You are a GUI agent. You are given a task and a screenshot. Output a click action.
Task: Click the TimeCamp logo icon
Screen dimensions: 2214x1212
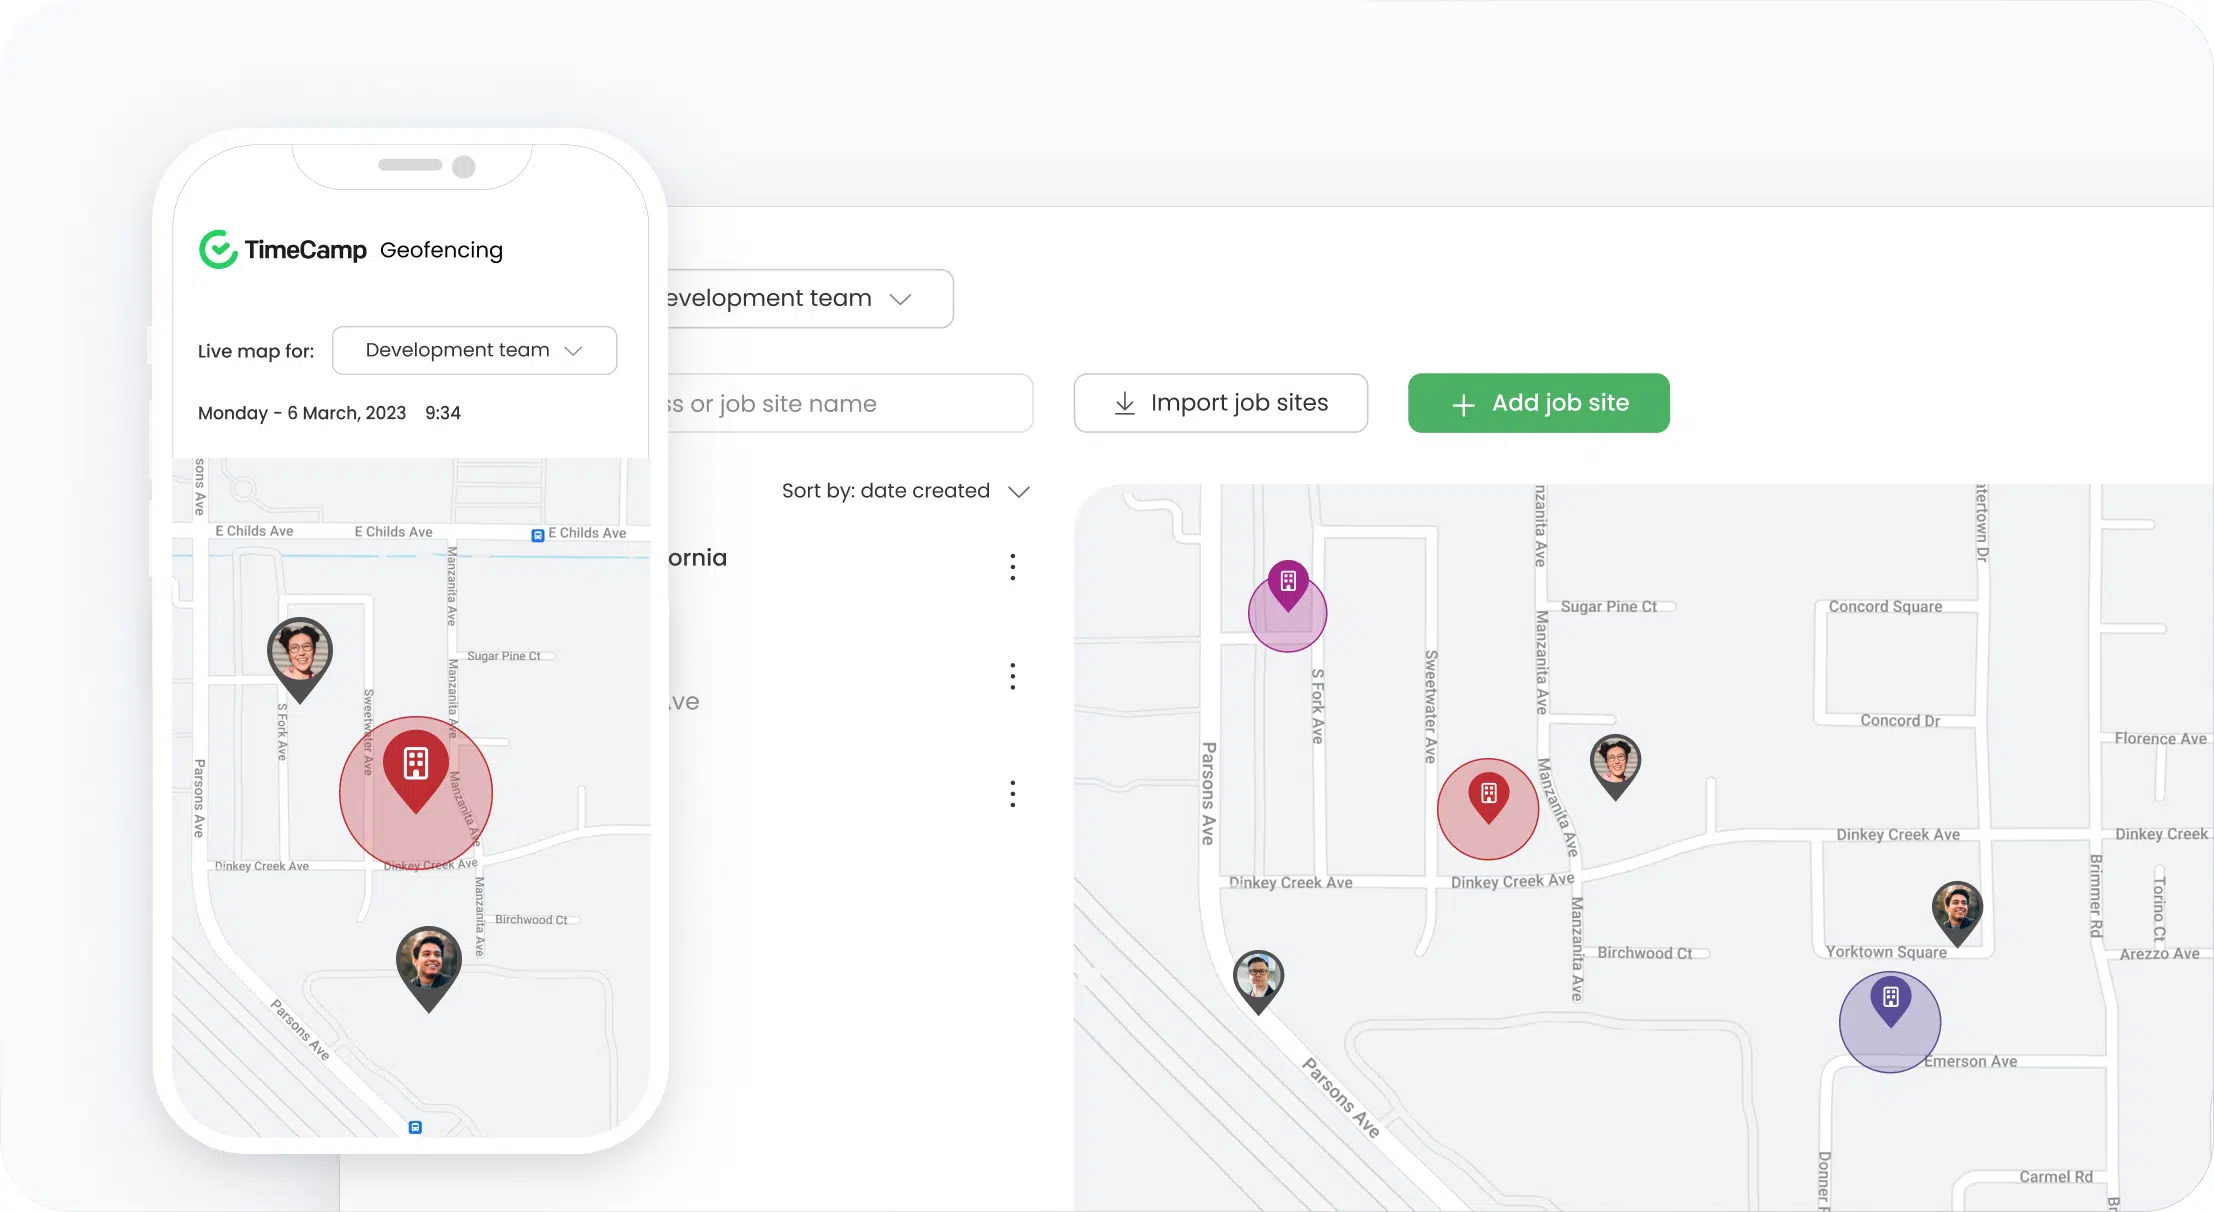pyautogui.click(x=218, y=249)
